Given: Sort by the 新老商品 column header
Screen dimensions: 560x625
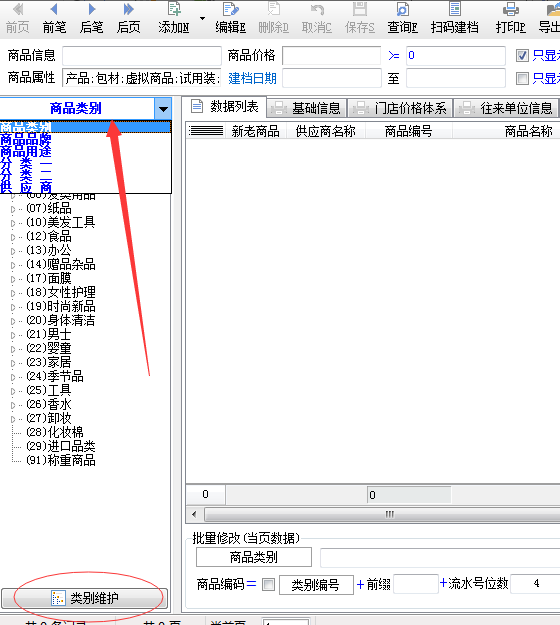Looking at the screenshot, I should tap(255, 131).
